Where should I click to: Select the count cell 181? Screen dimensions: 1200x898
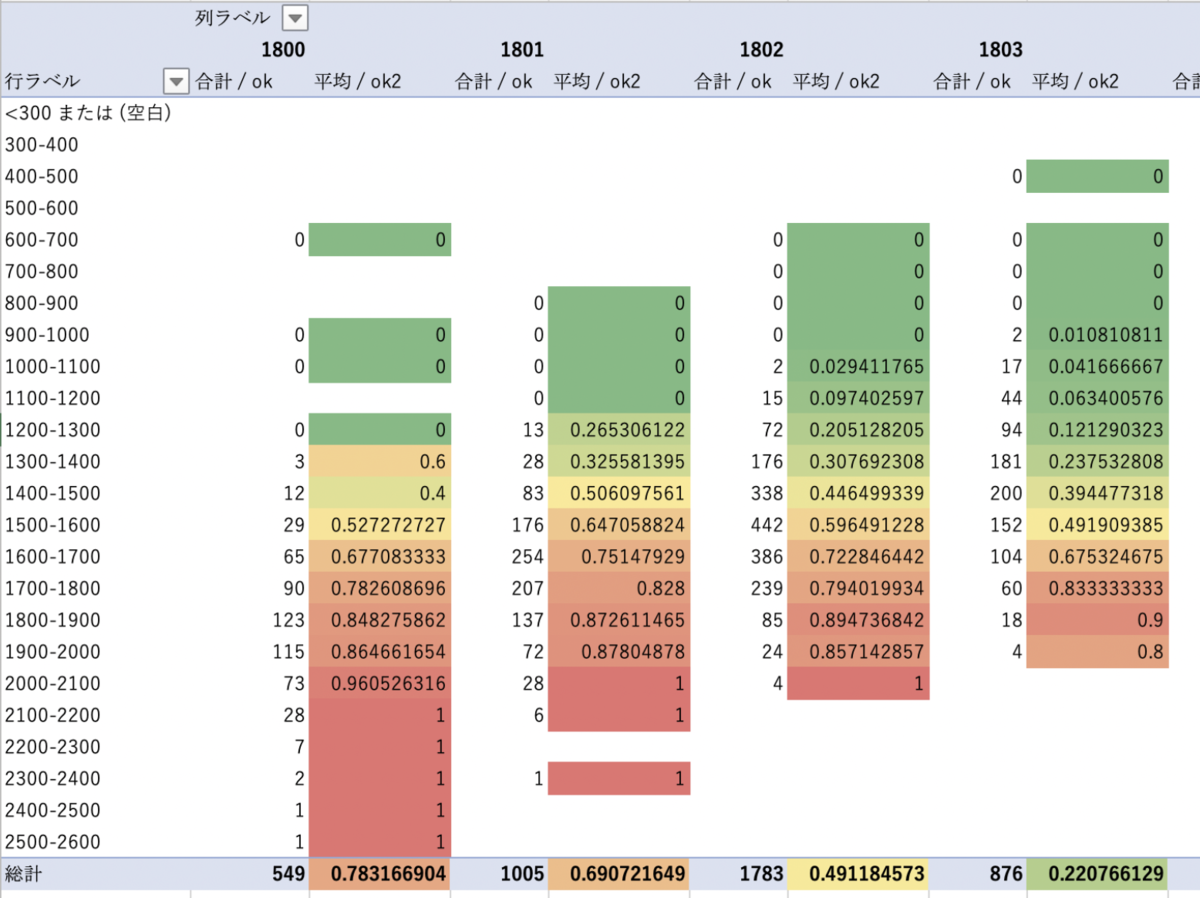pyautogui.click(x=1007, y=462)
